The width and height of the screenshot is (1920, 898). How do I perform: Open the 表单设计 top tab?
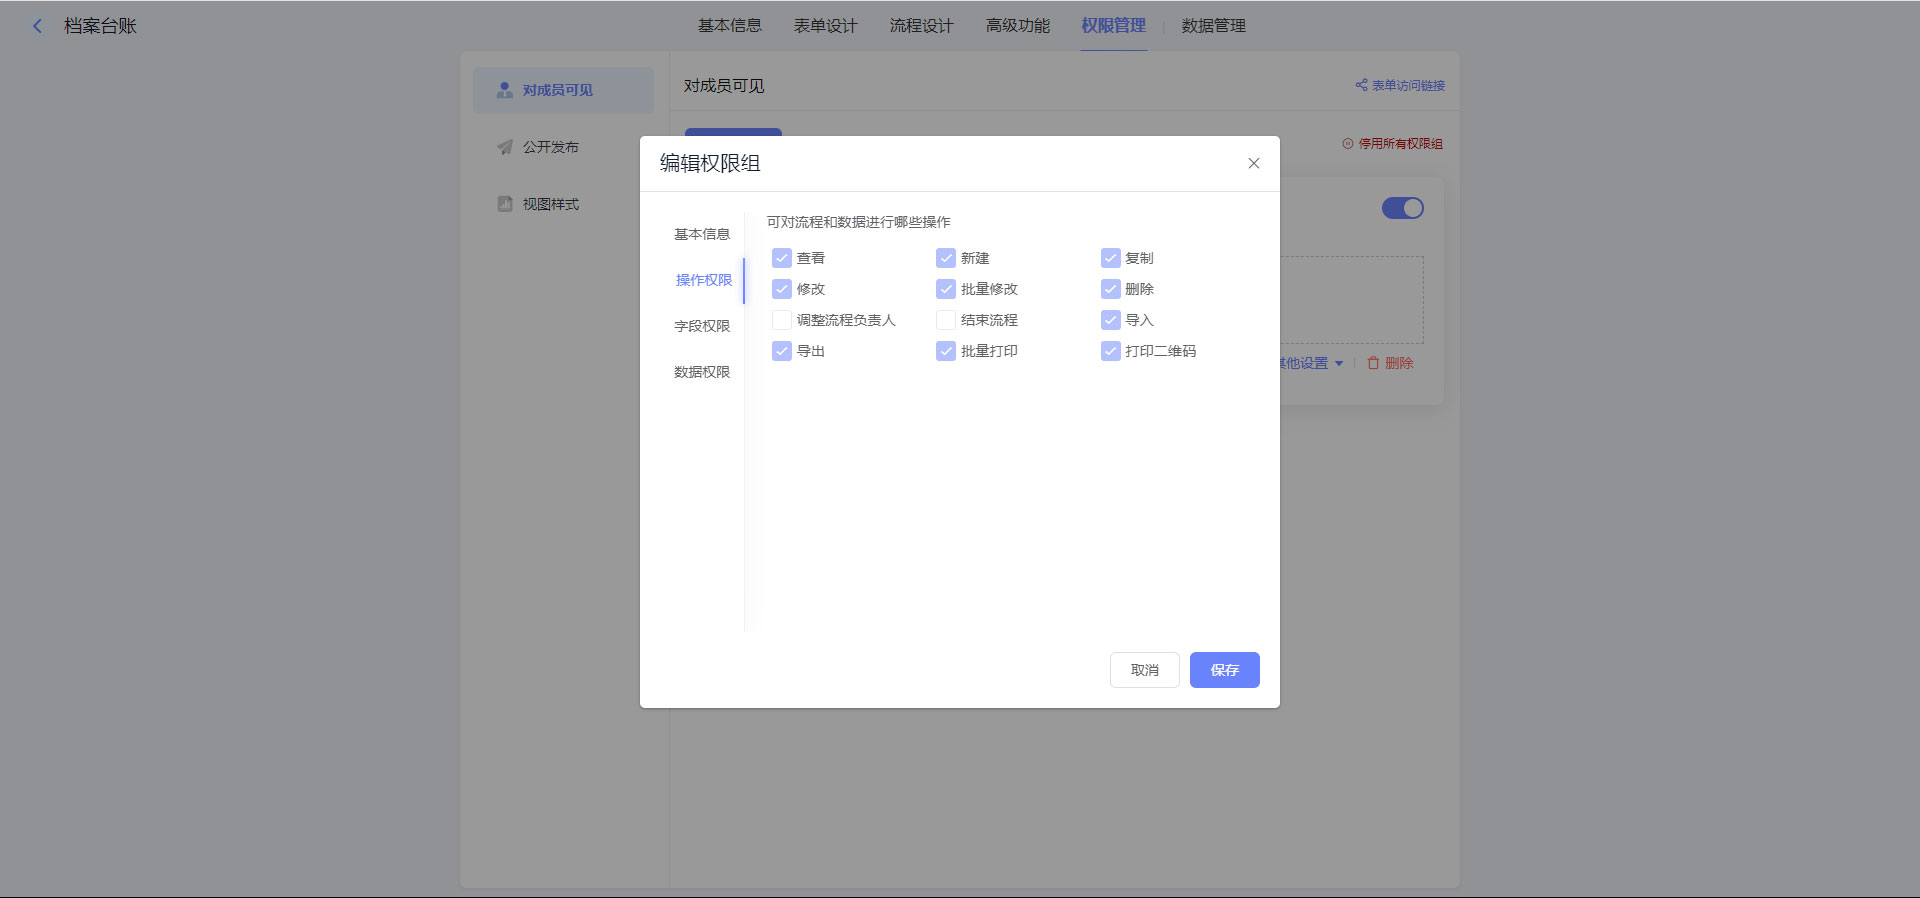point(825,26)
